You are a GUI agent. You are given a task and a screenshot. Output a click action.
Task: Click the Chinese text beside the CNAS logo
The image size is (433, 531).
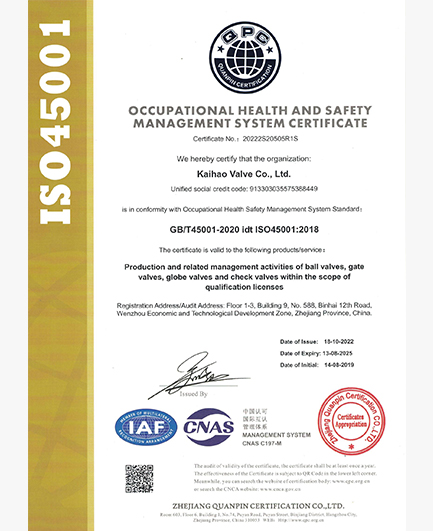[255, 419]
